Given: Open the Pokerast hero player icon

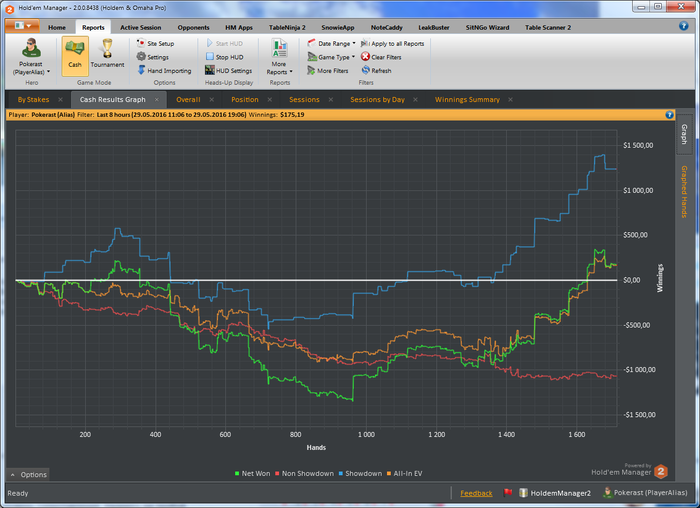Looking at the screenshot, I should click(31, 56).
